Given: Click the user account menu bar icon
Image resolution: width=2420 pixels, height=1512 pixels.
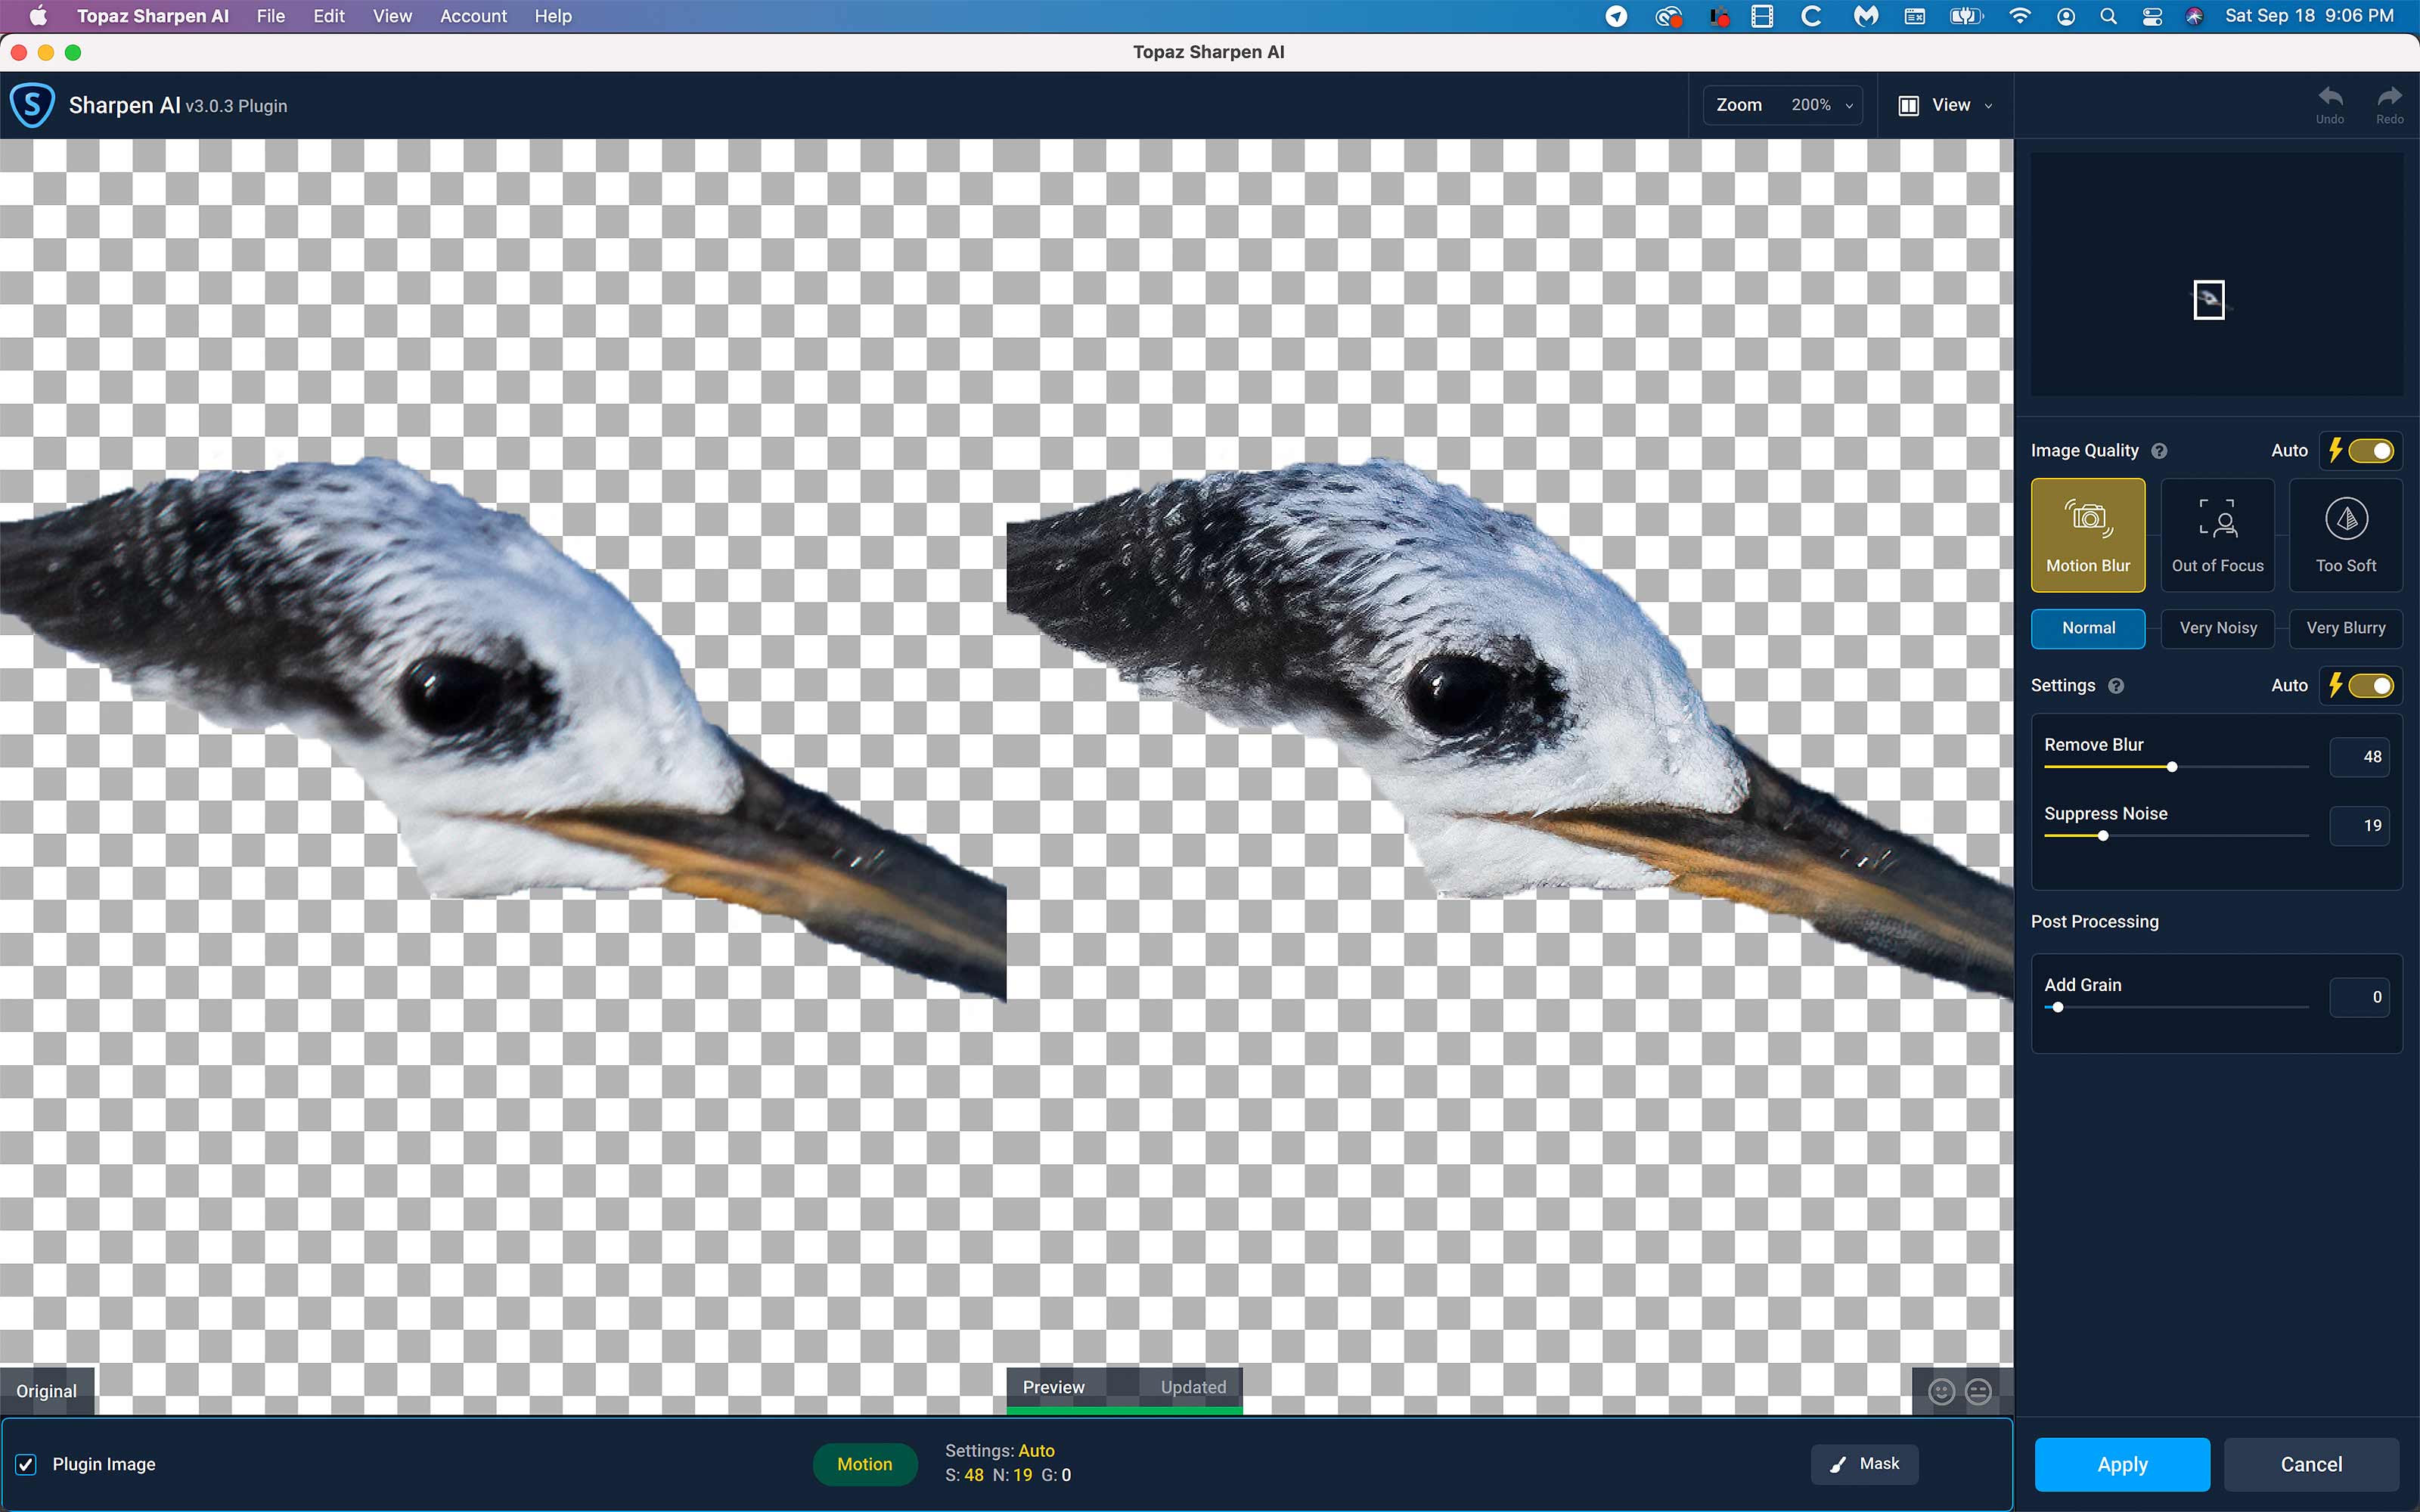Looking at the screenshot, I should pyautogui.click(x=2066, y=16).
